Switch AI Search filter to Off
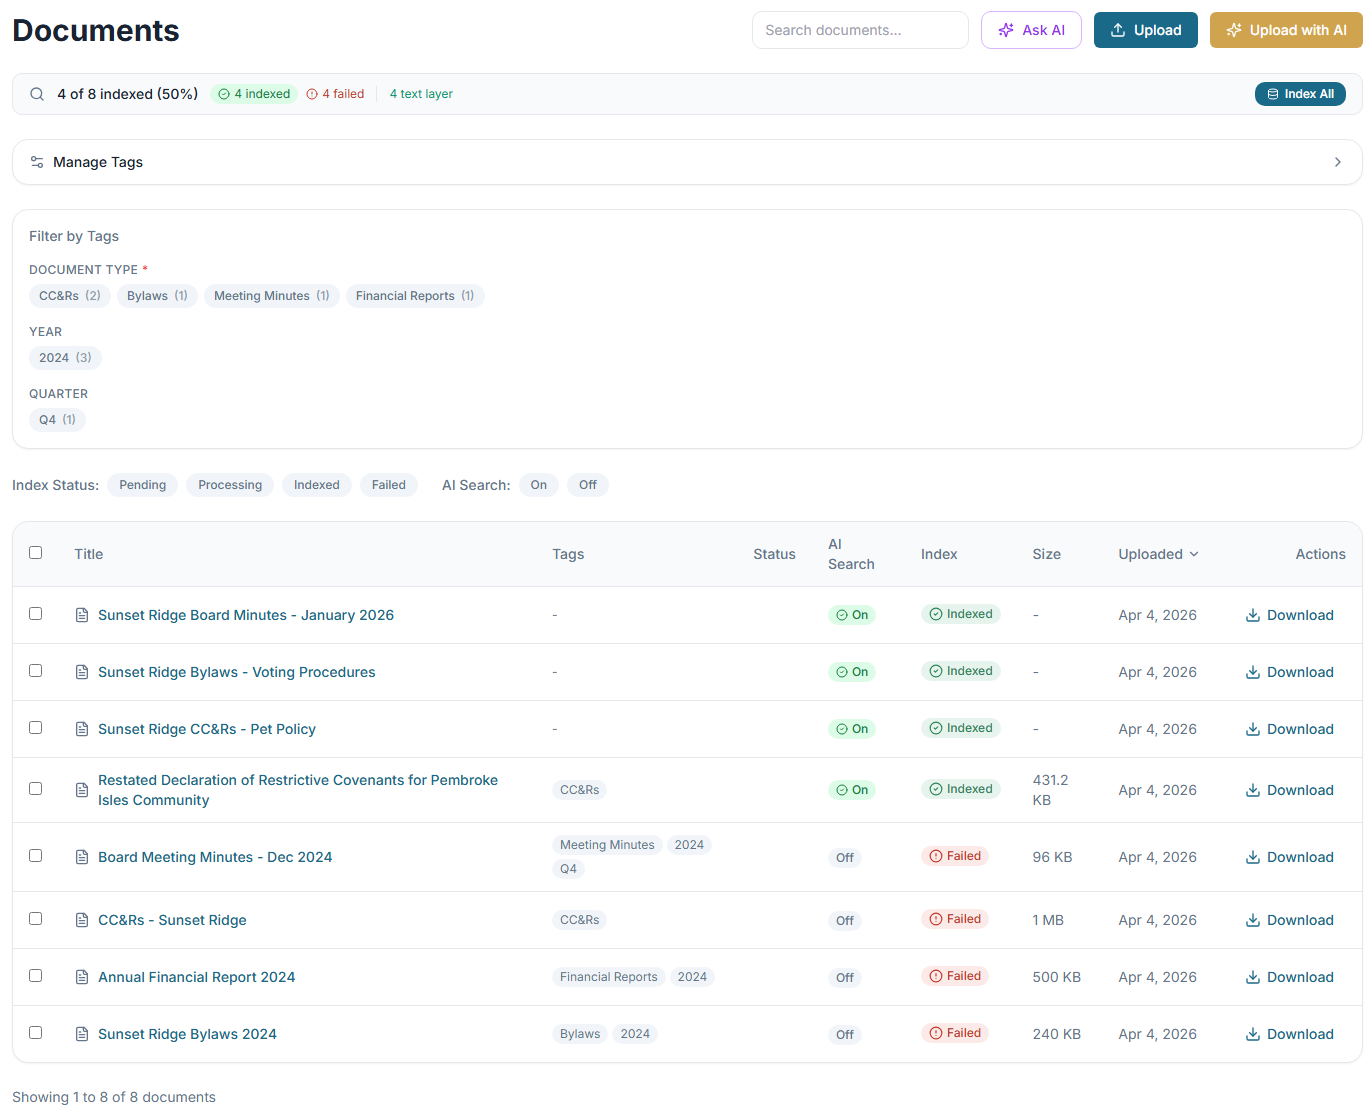The height and width of the screenshot is (1112, 1368). point(588,484)
